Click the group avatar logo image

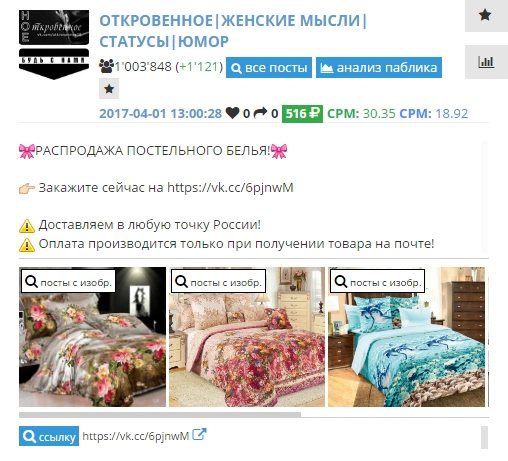click(x=54, y=45)
